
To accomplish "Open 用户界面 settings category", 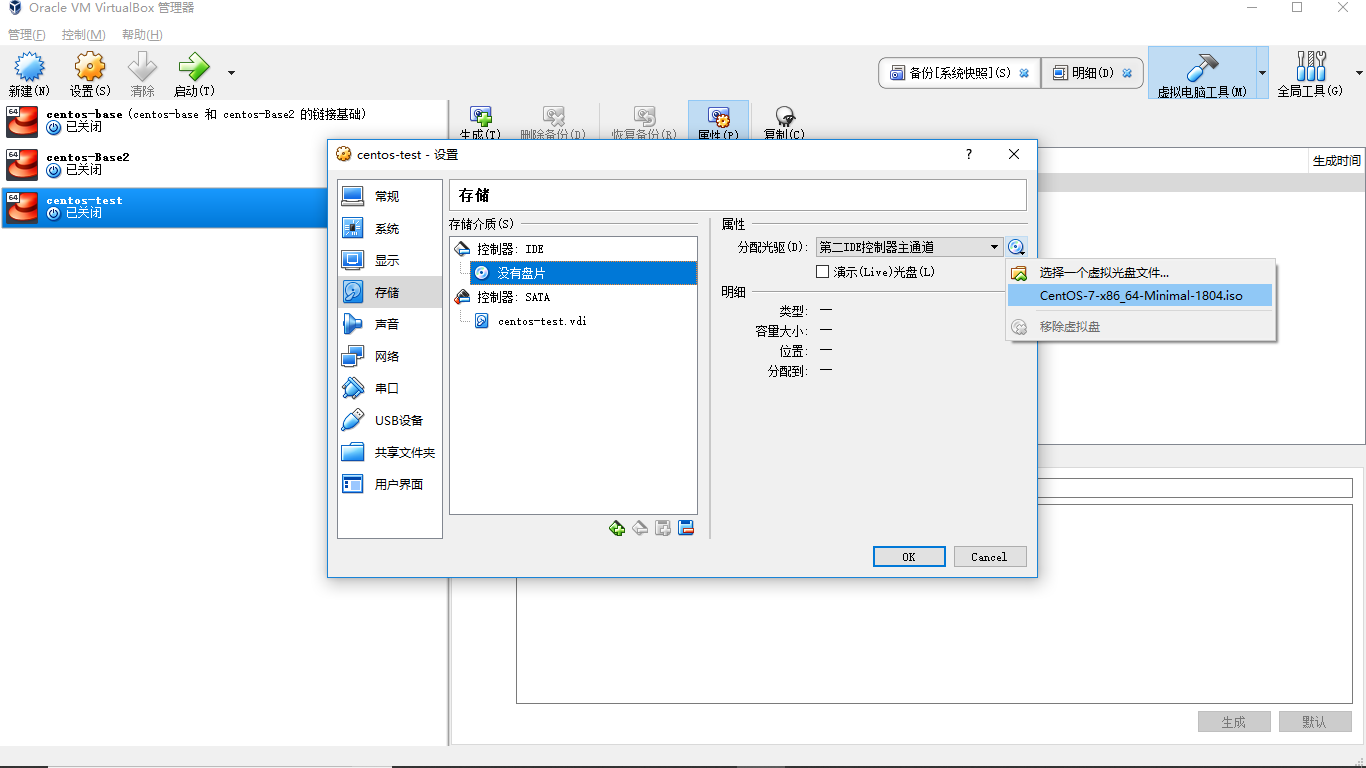I will point(390,484).
